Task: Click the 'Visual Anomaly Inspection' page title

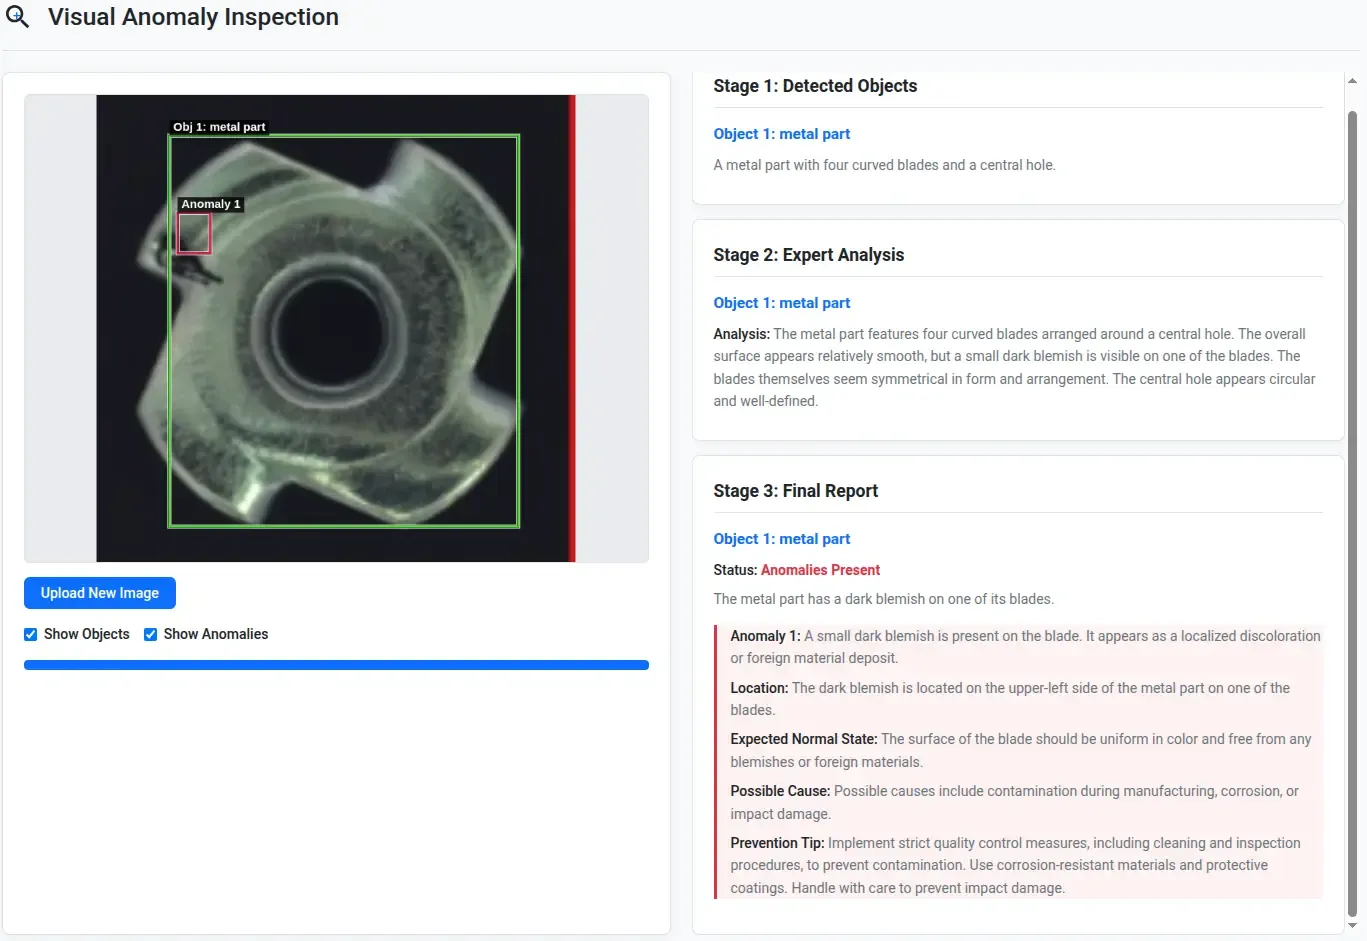Action: point(193,17)
